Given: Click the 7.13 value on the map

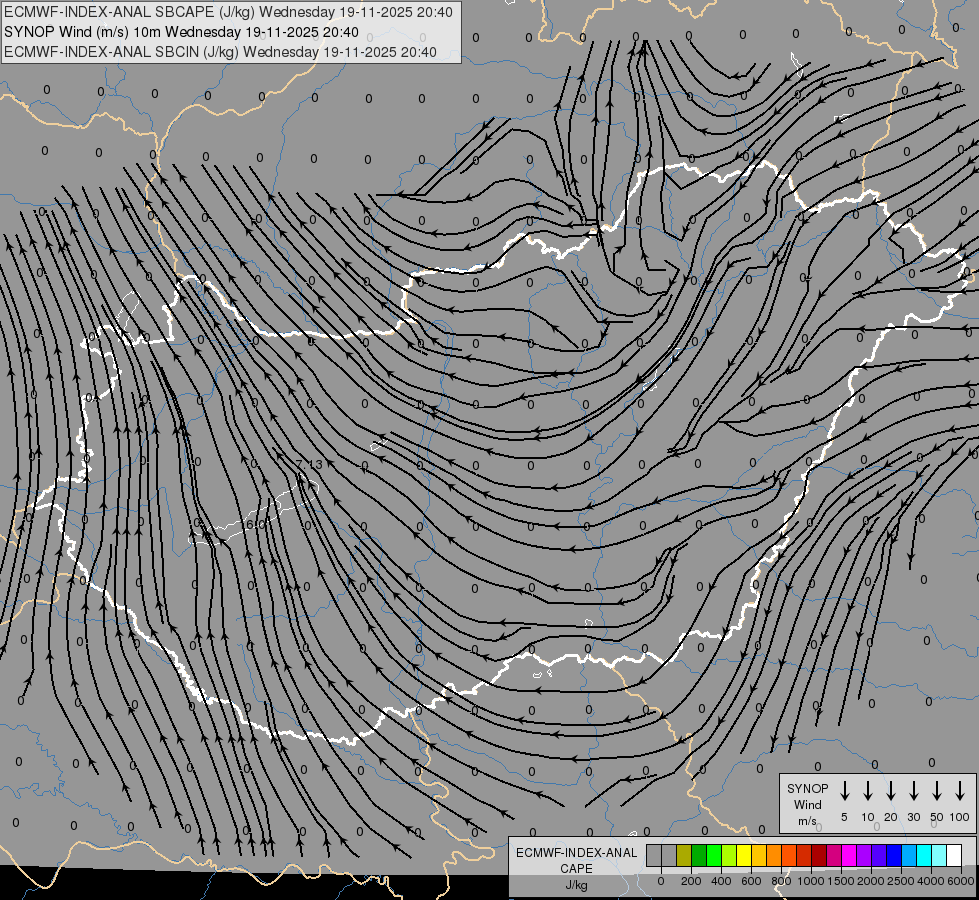Looking at the screenshot, I should (x=309, y=465).
